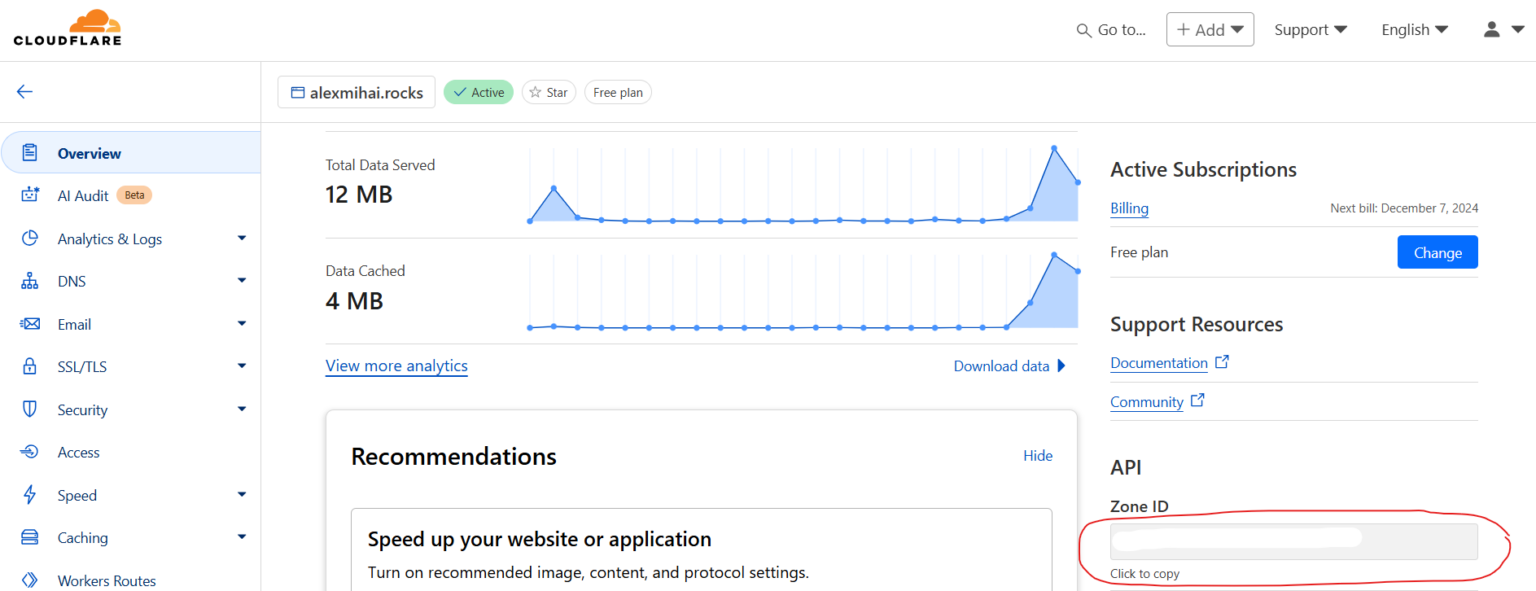Open the Add dropdown

[1210, 29]
